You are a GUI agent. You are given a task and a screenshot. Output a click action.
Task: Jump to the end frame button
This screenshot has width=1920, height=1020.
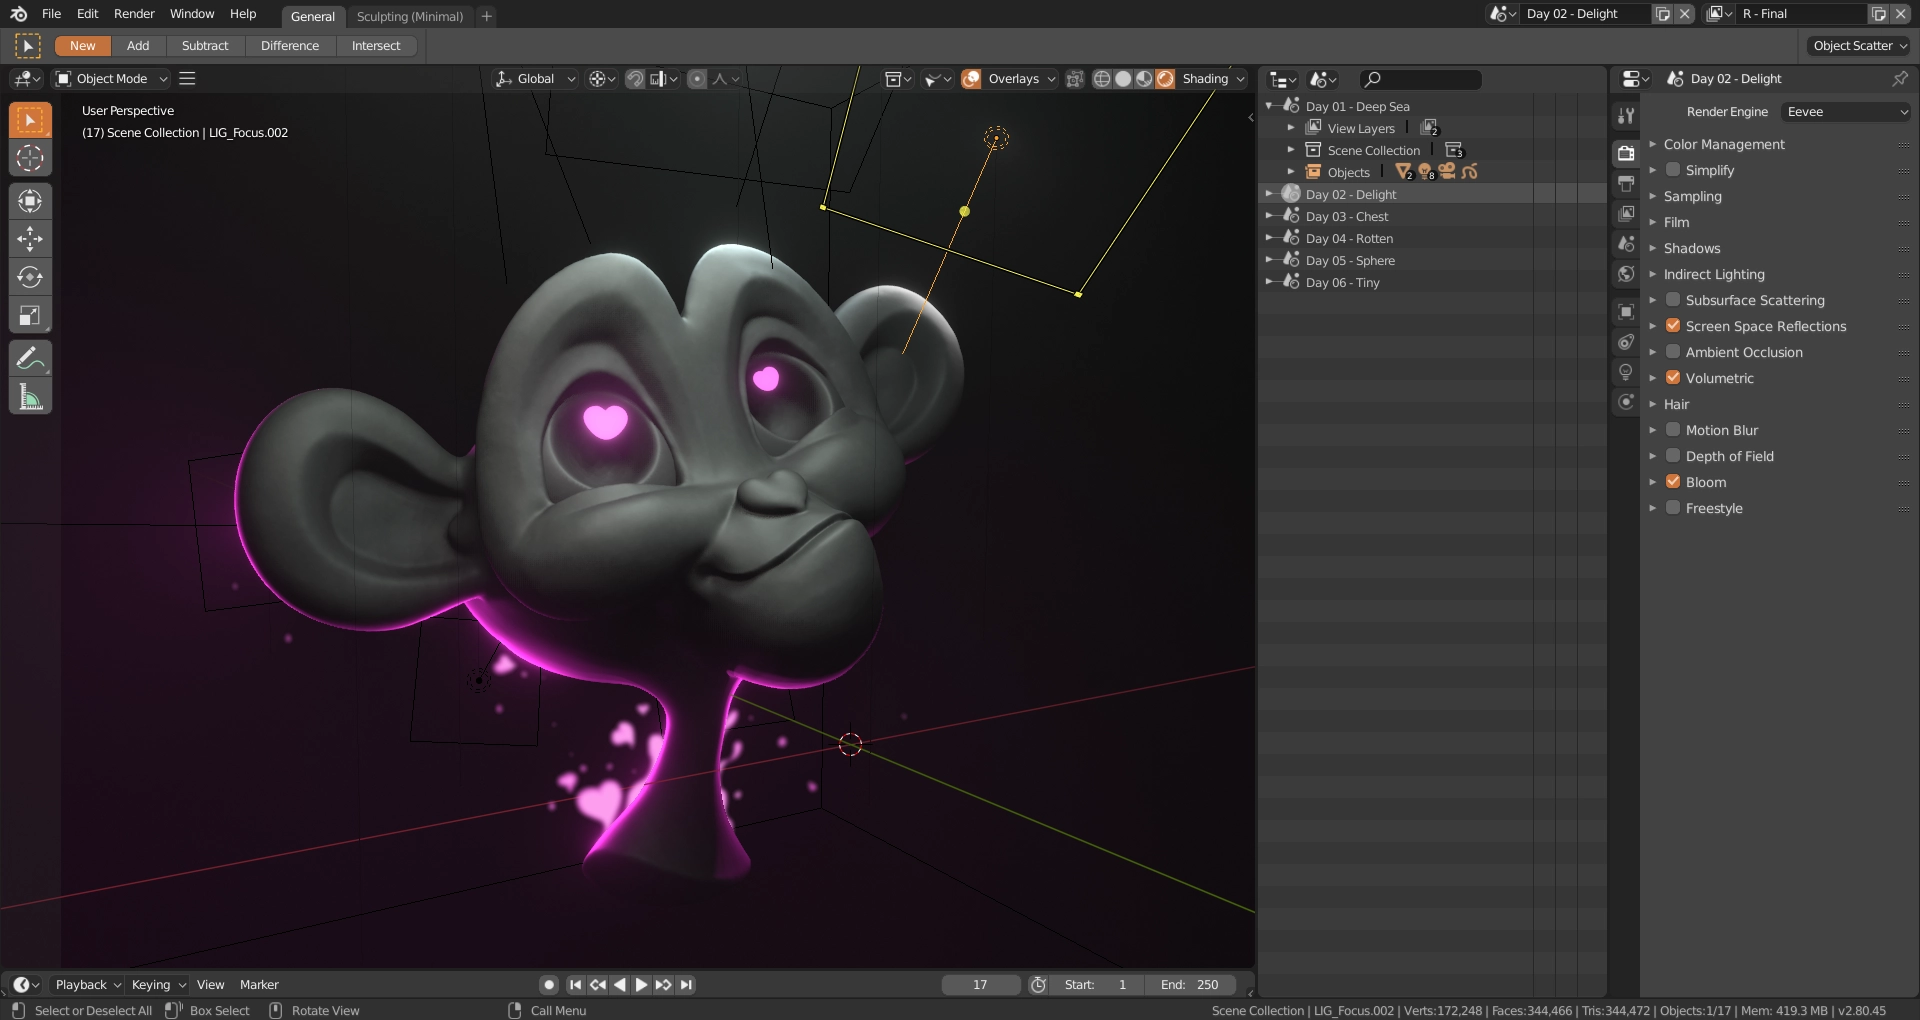tap(686, 985)
